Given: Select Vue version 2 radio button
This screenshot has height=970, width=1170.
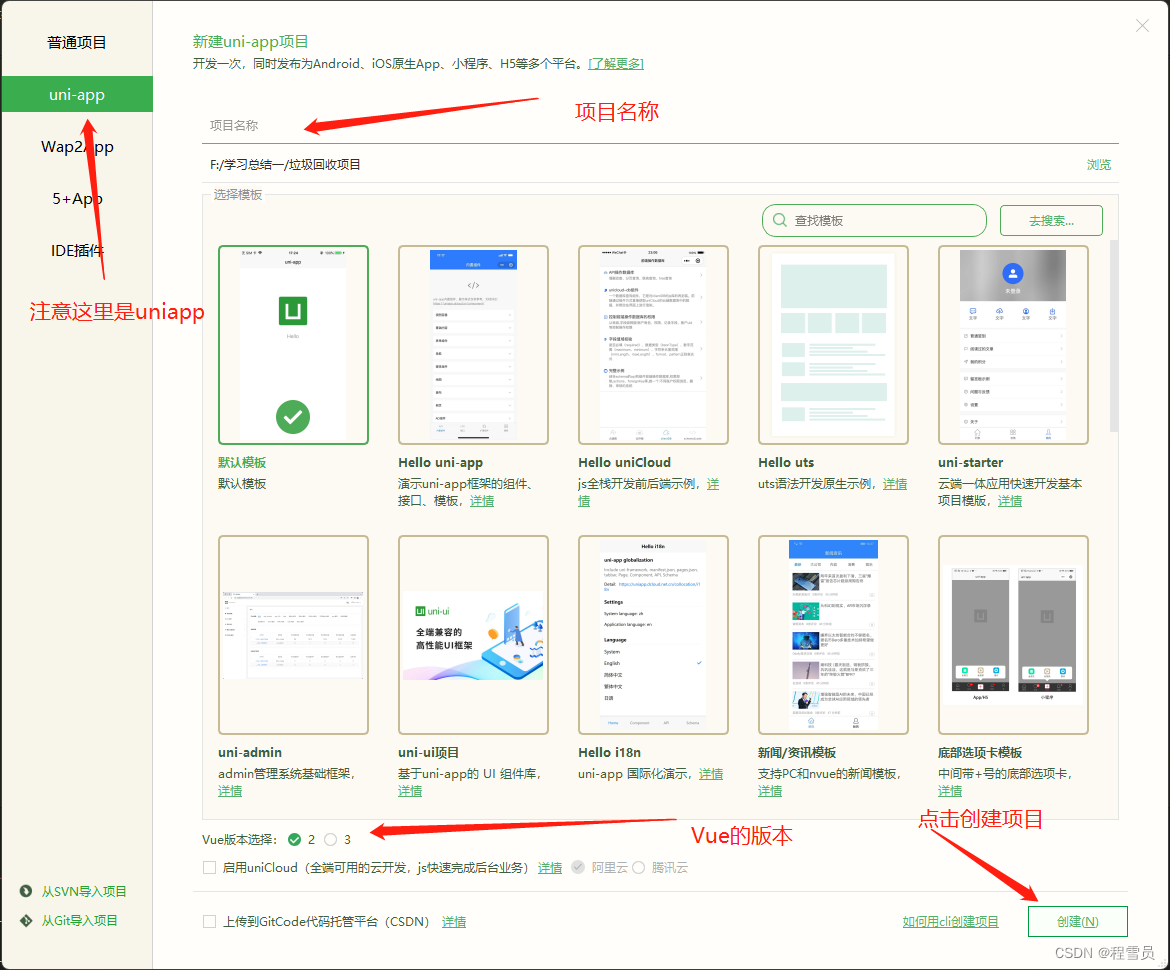Looking at the screenshot, I should point(295,839).
